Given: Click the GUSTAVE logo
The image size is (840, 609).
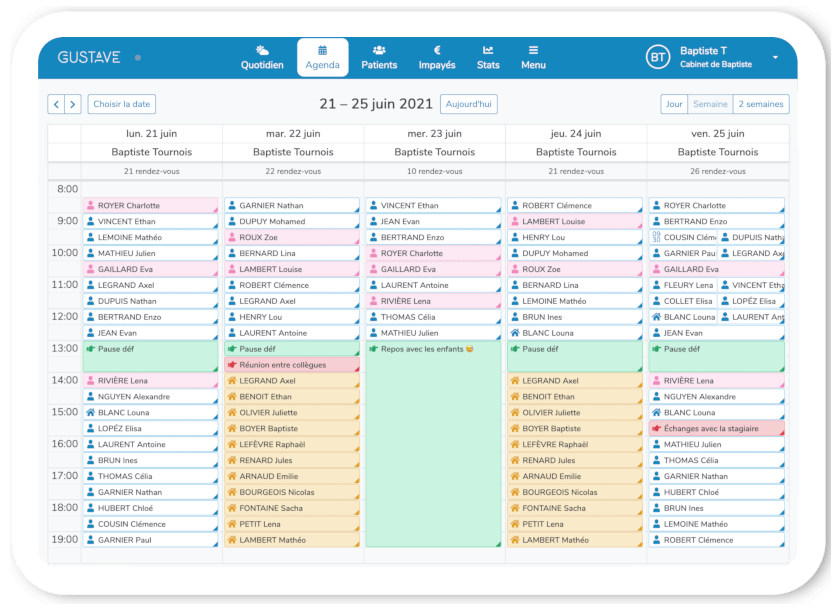Looking at the screenshot, I should click(88, 57).
